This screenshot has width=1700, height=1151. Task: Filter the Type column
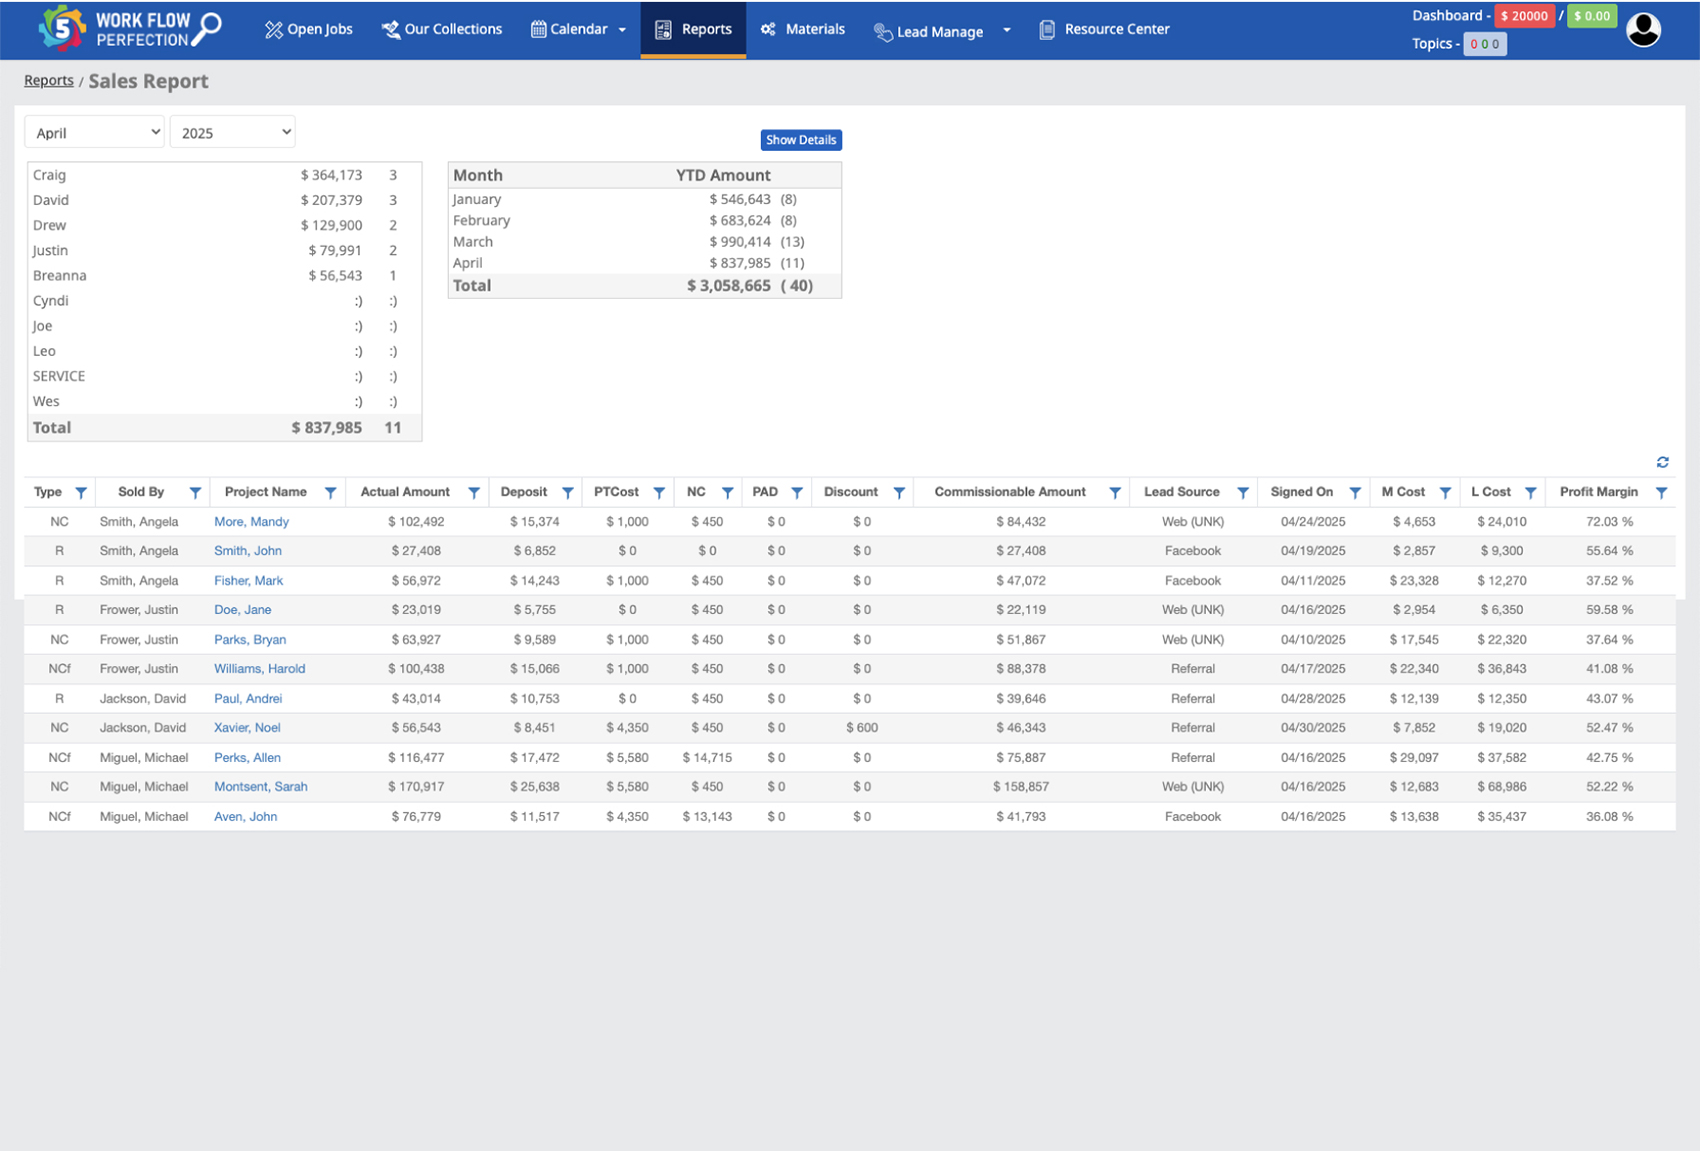81,492
